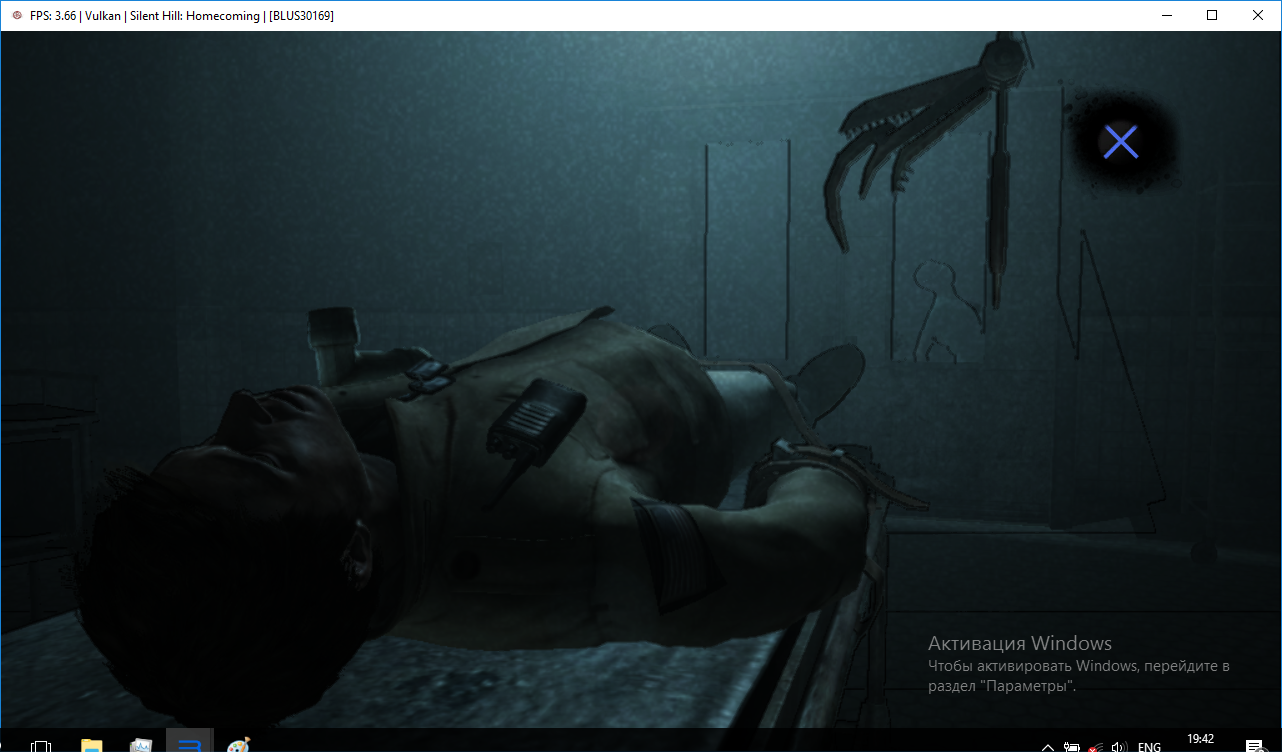Screen dimensions: 1282x752
Task: Minimize the RPCS3 game window
Action: (x=1166, y=15)
